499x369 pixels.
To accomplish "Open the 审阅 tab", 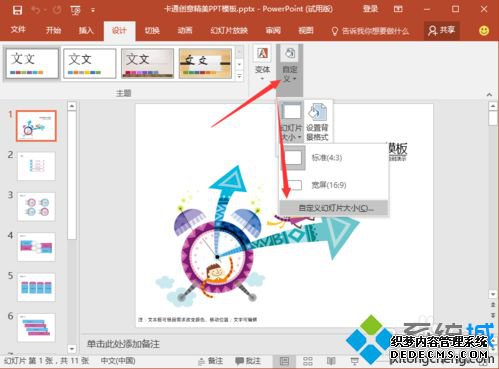I will [273, 31].
